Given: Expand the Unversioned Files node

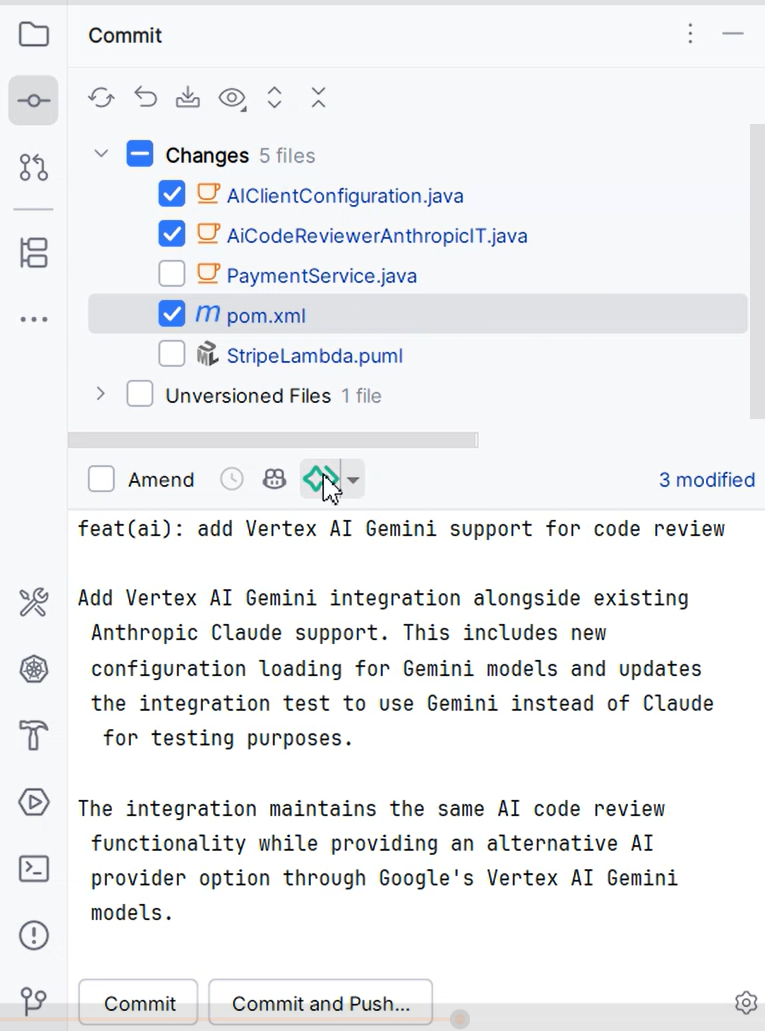Looking at the screenshot, I should click(100, 395).
